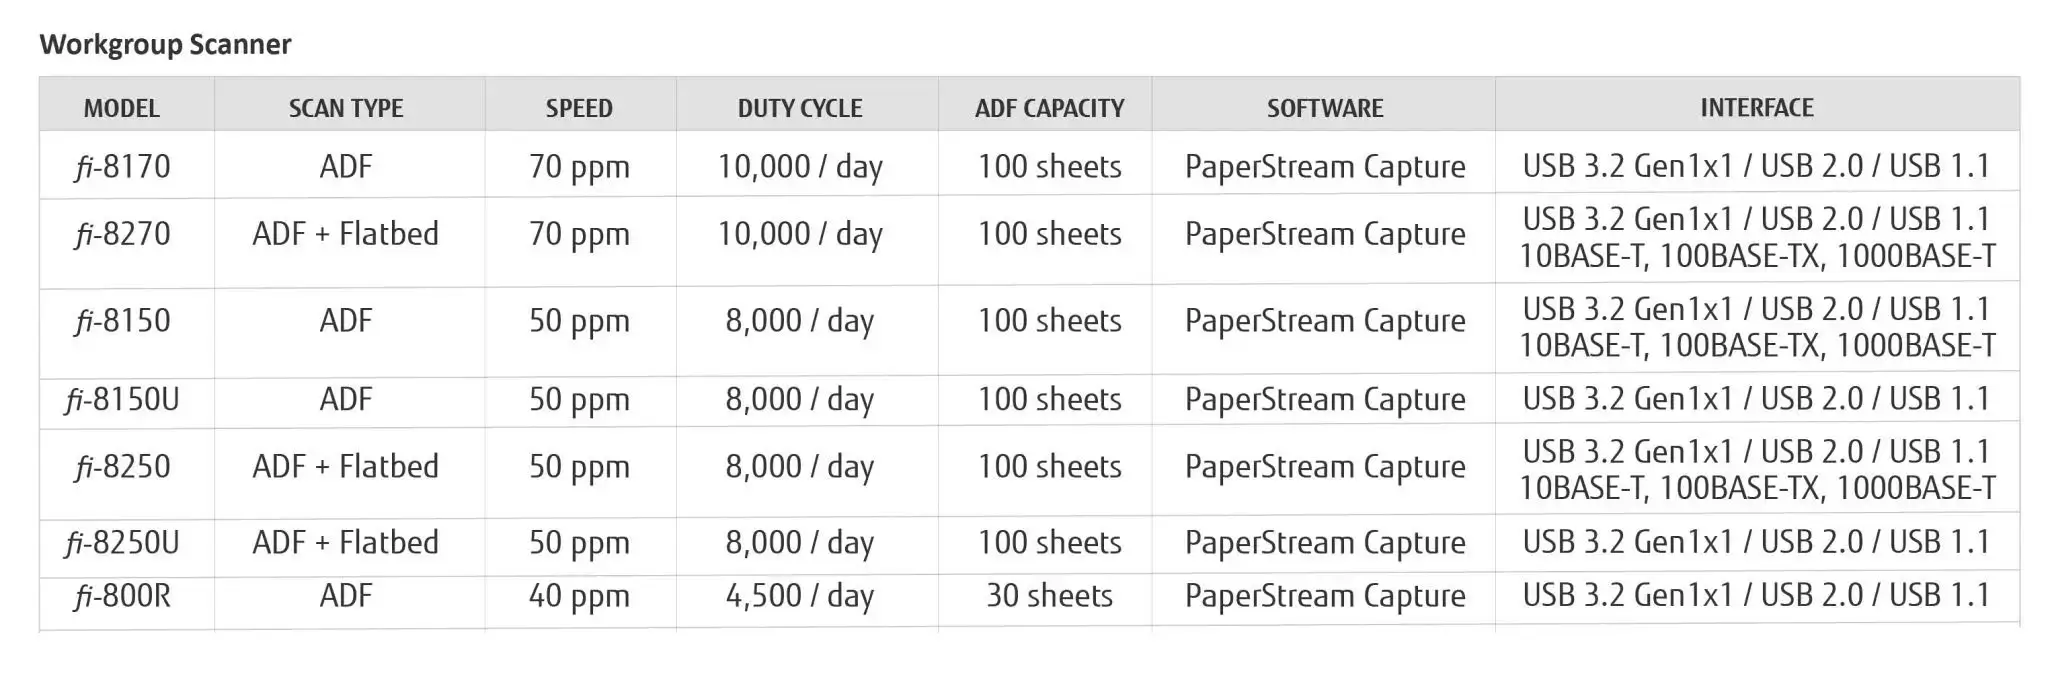Click PaperStream Capture in fi-8170 row
The width and height of the screenshot is (2048, 688).
click(1325, 167)
